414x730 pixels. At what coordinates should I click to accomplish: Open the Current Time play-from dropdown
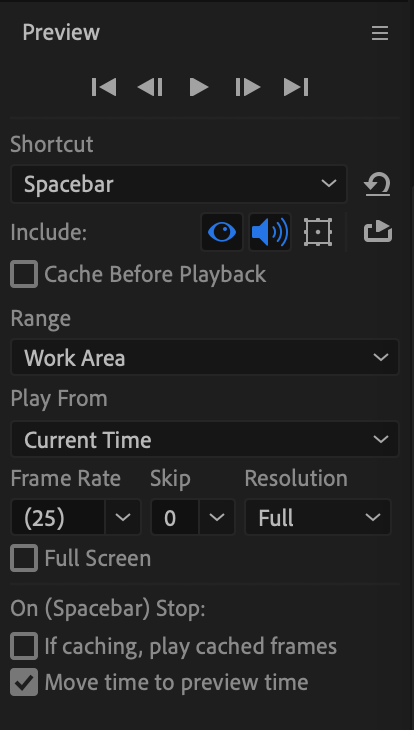coord(205,439)
